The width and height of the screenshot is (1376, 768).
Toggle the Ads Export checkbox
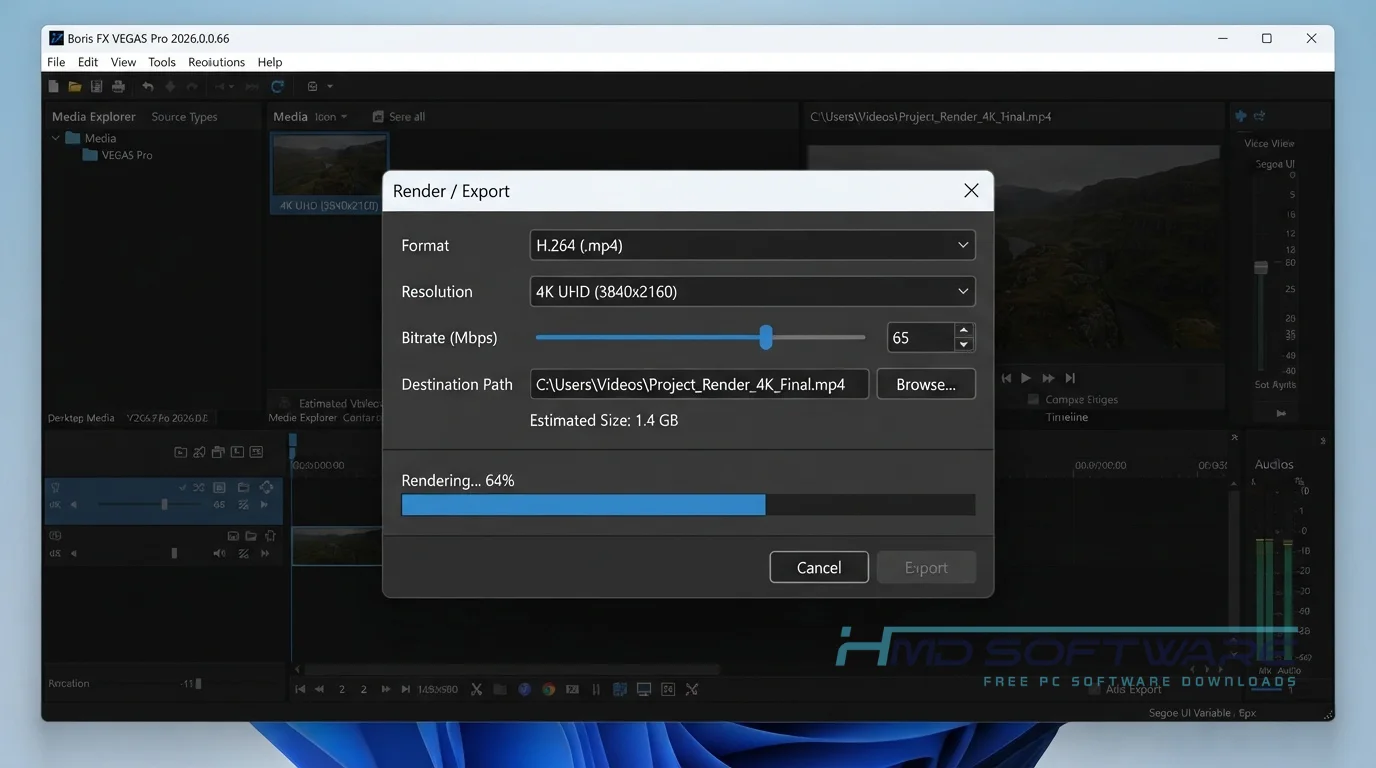click(x=1095, y=689)
